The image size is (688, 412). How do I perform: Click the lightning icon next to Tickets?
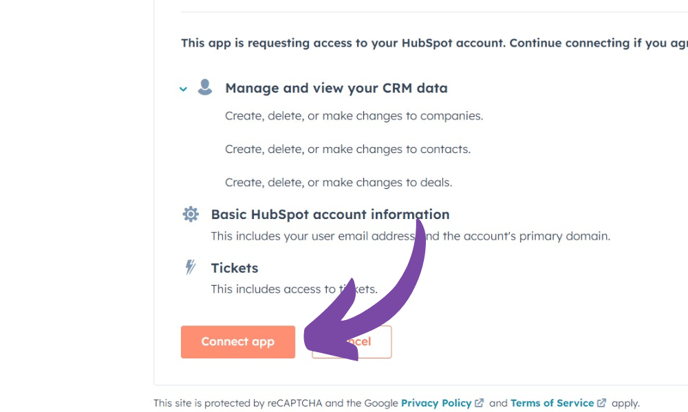click(190, 267)
